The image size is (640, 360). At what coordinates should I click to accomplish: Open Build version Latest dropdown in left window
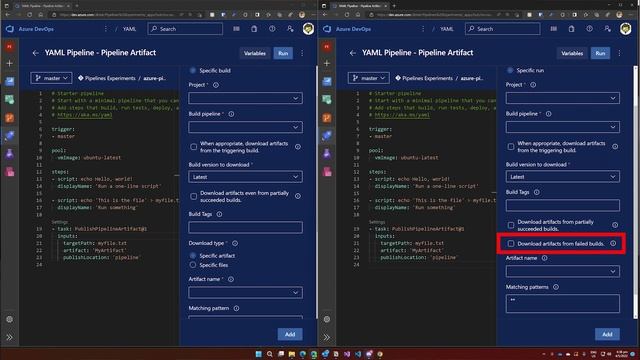pos(245,177)
